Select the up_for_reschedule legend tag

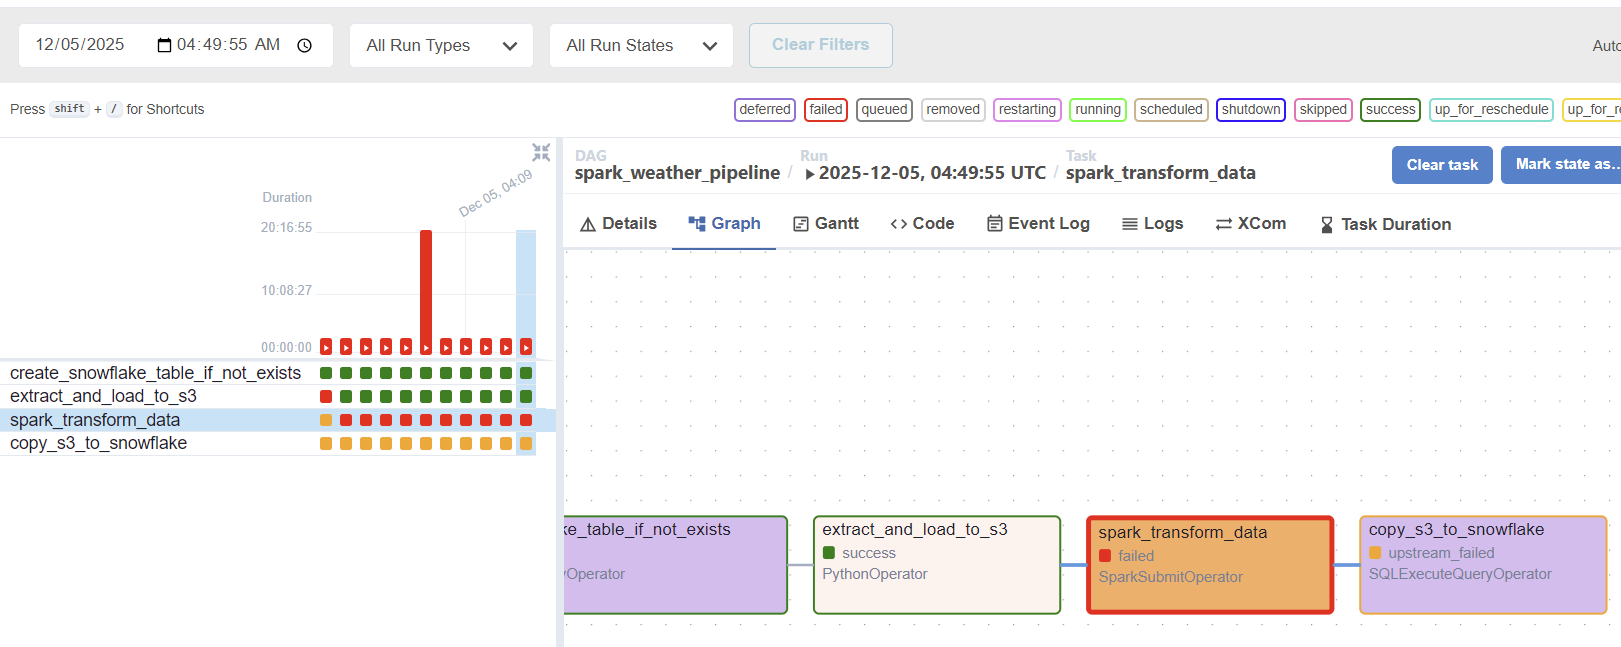pyautogui.click(x=1491, y=110)
